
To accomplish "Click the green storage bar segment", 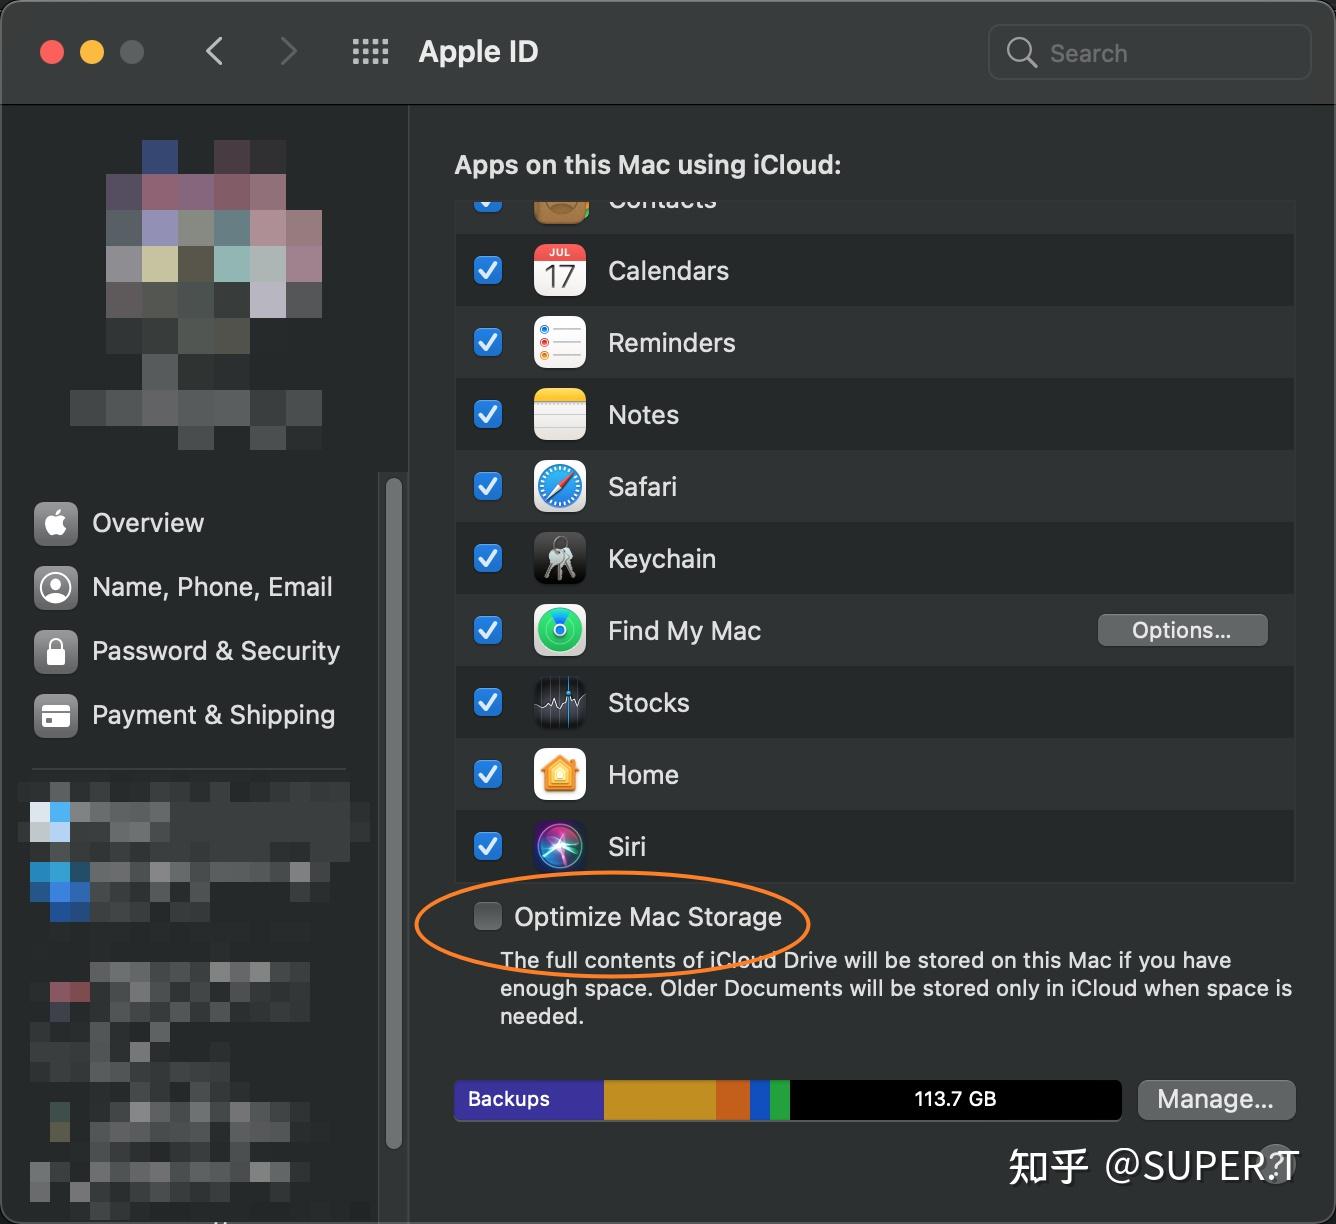I will [x=780, y=1100].
